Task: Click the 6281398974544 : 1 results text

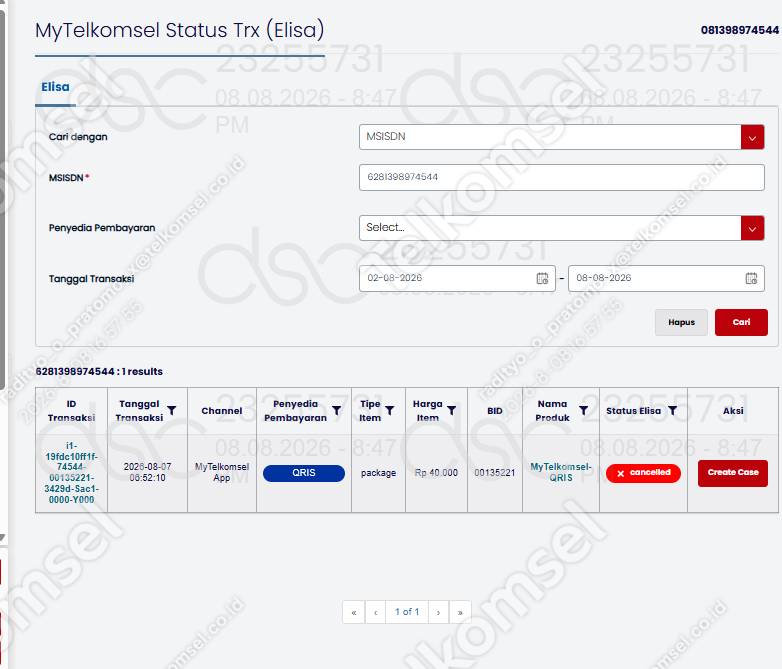Action: coord(99,372)
